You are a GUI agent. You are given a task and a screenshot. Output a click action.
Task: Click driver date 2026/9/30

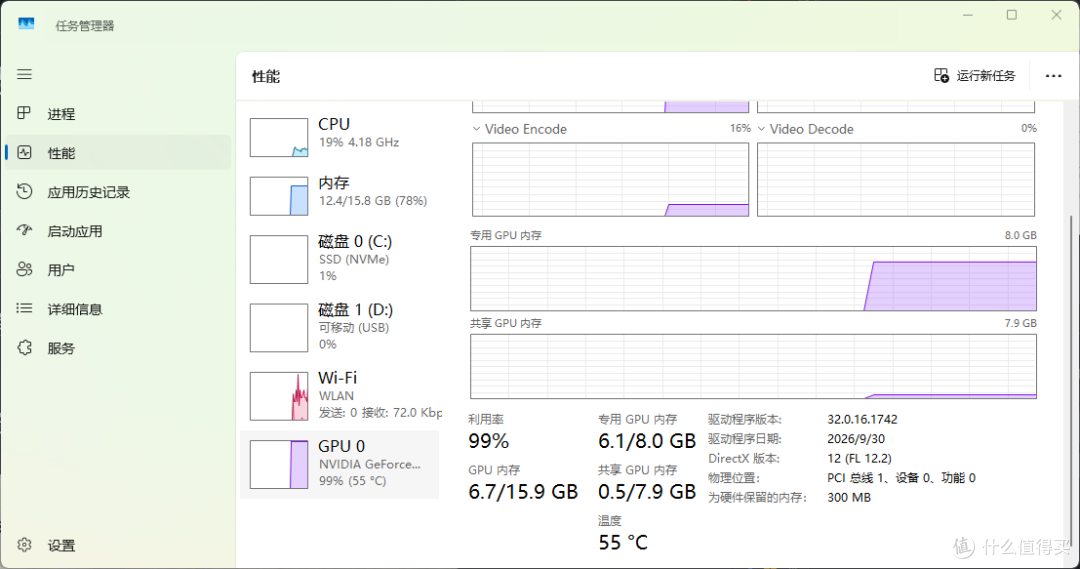(856, 438)
